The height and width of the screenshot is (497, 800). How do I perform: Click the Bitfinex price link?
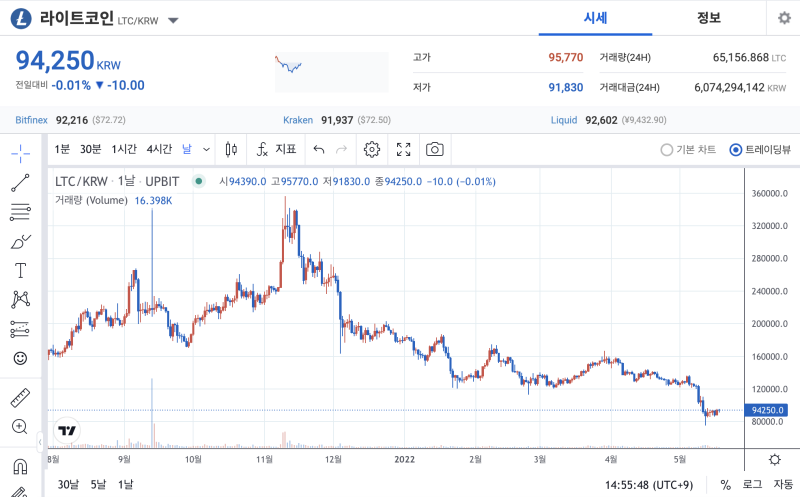[31, 120]
